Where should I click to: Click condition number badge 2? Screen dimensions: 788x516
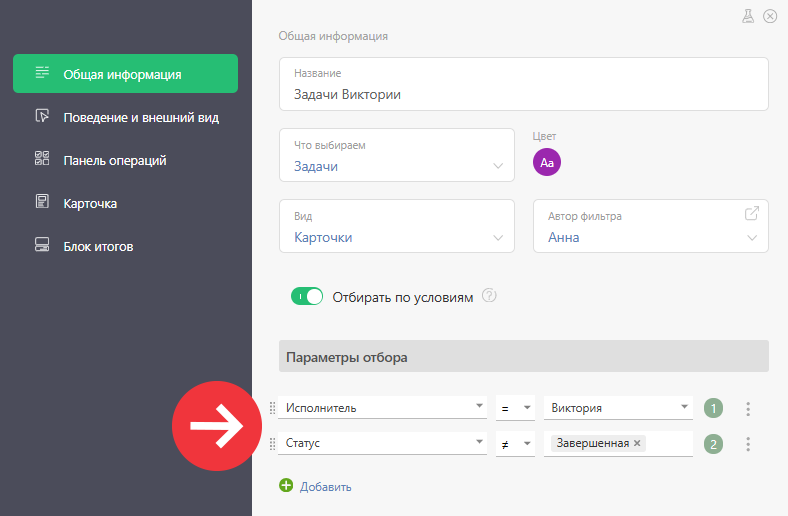point(713,444)
